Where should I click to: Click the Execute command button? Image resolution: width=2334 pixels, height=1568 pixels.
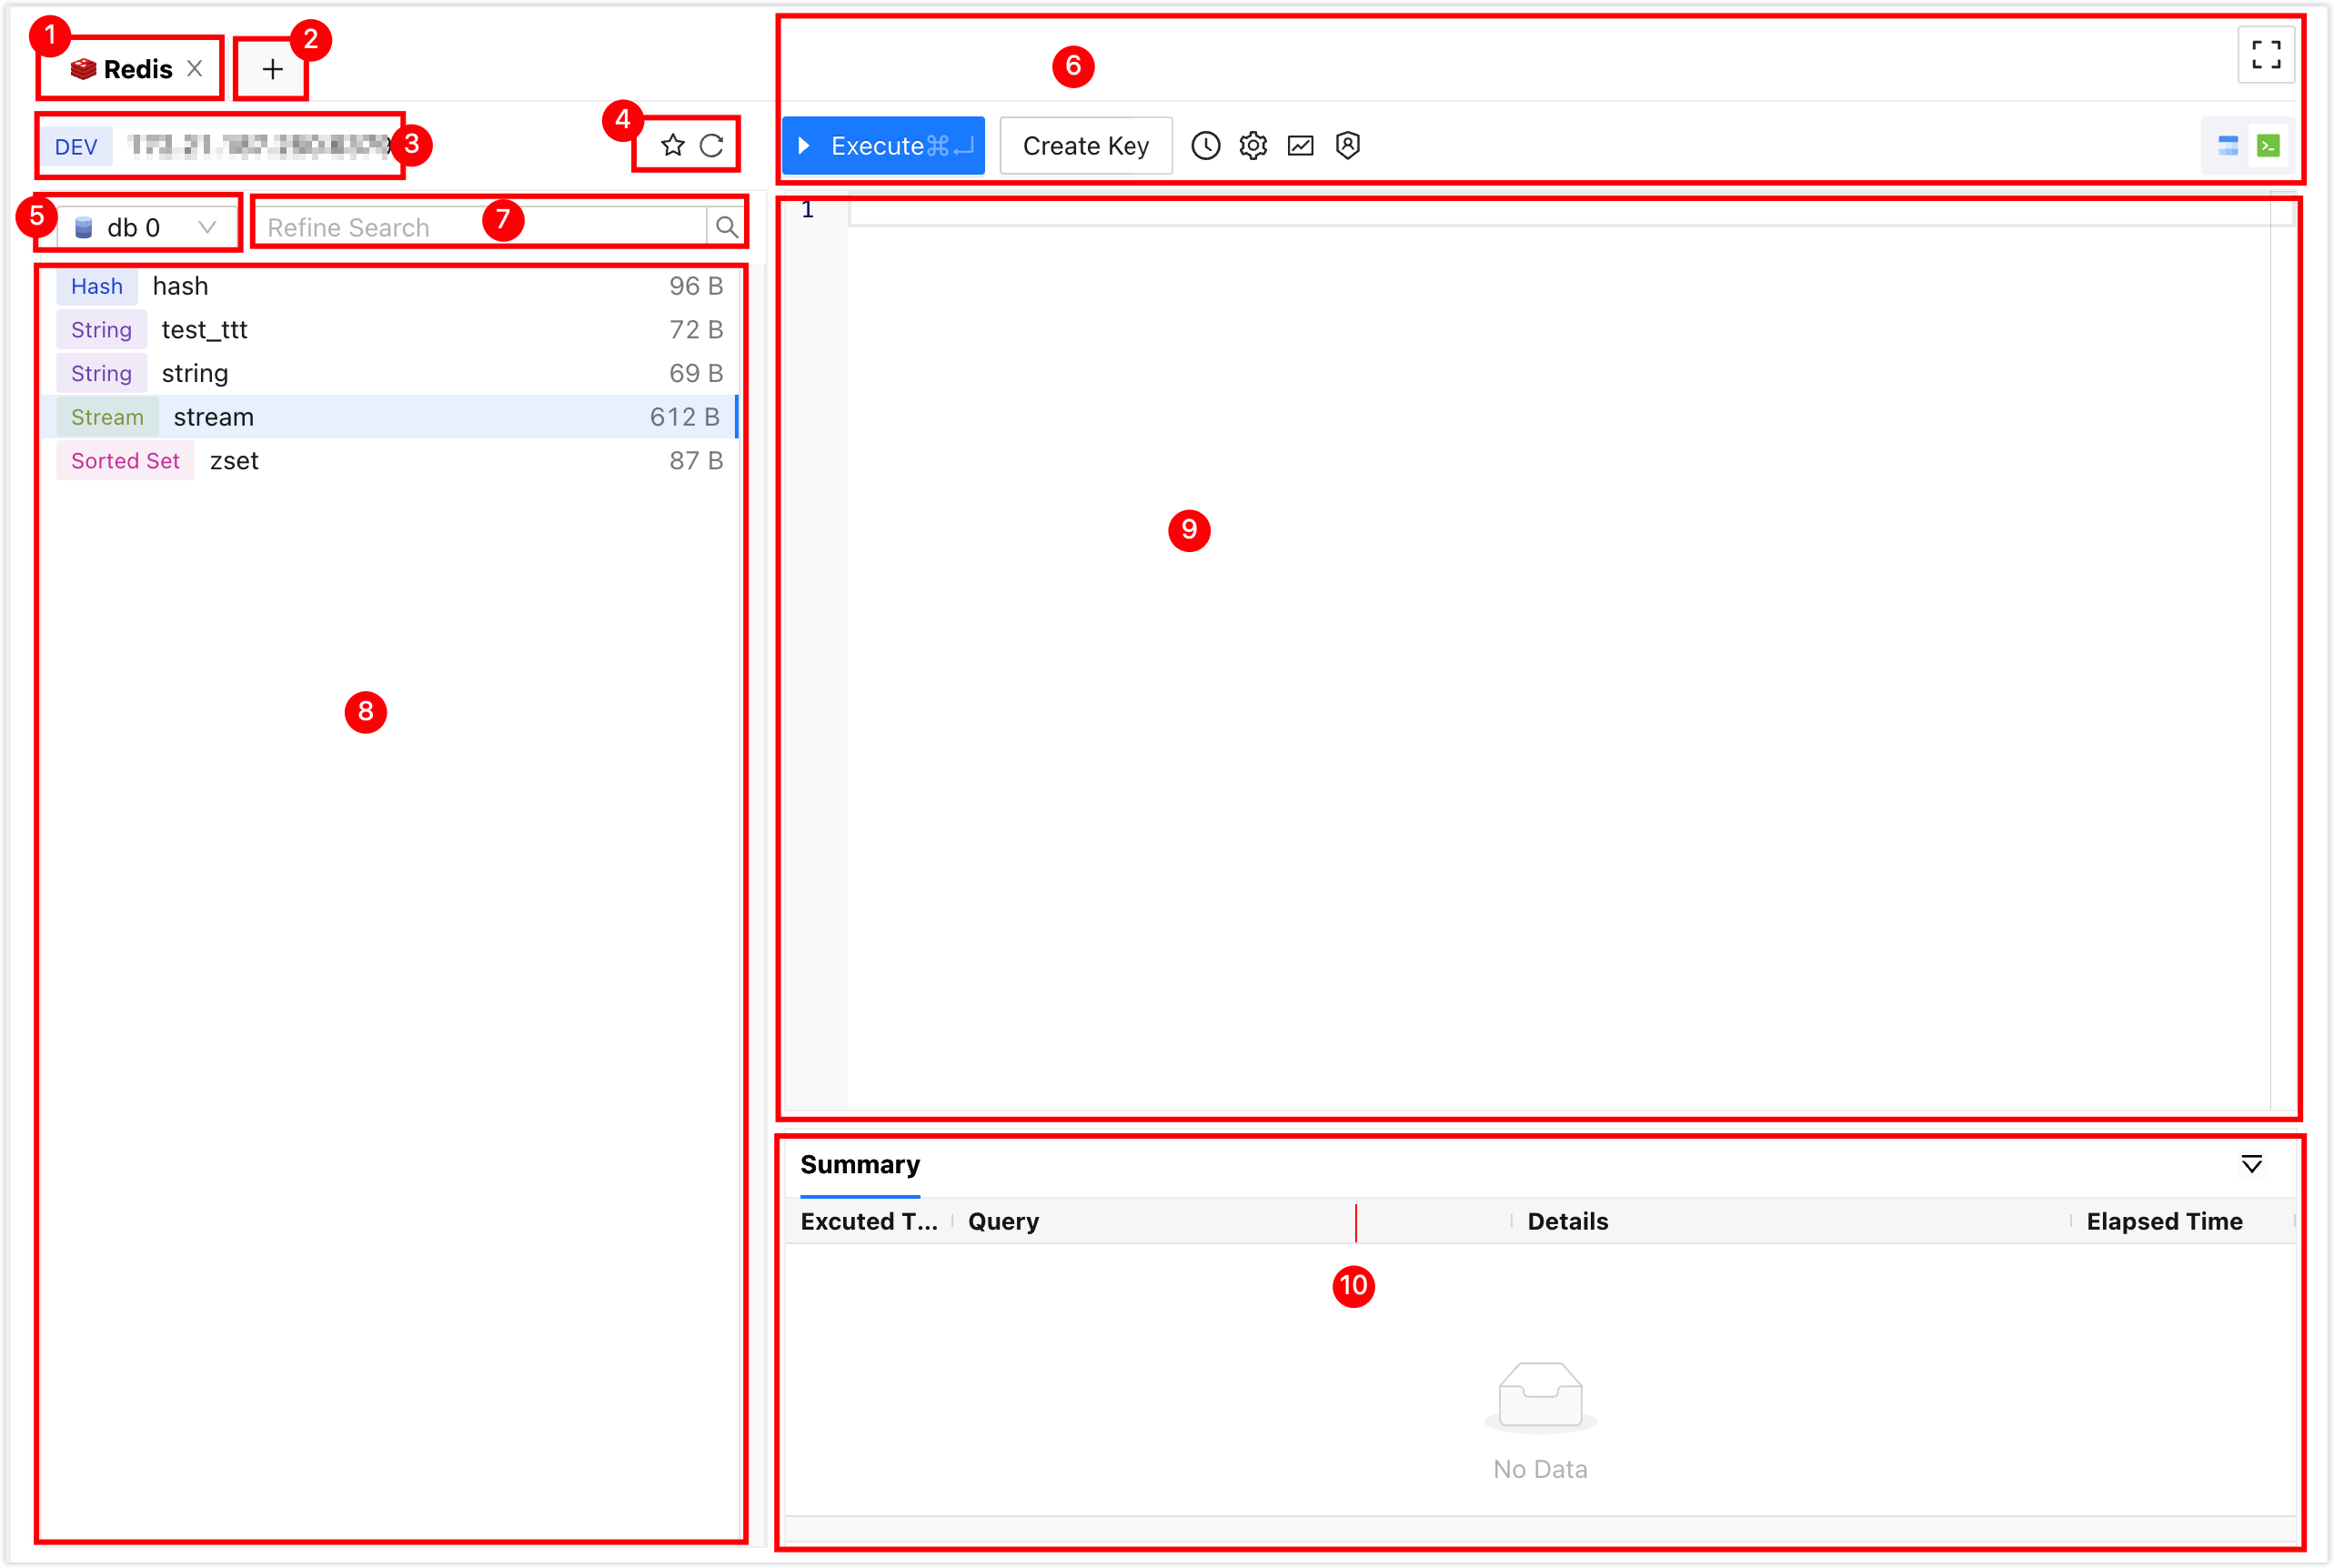(x=881, y=146)
